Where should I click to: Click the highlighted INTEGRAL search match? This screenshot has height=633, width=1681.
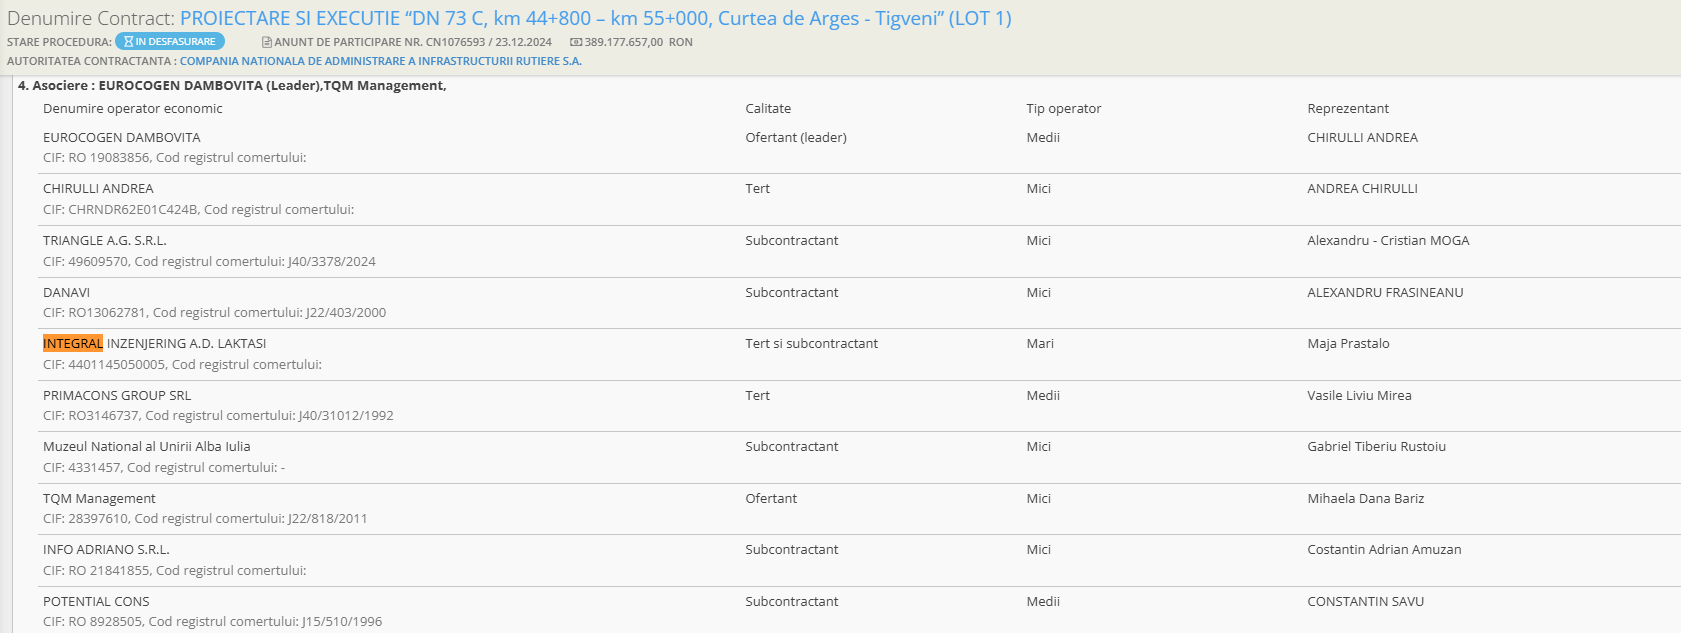coord(73,344)
